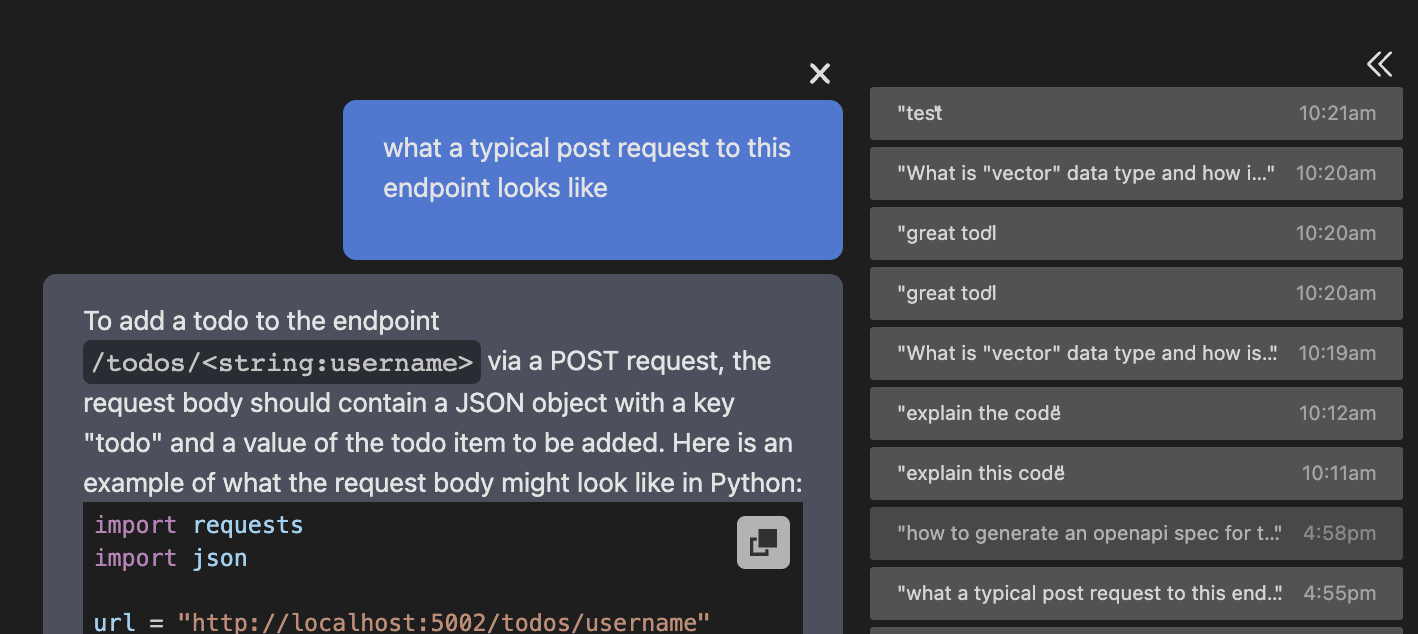Viewport: 1418px width, 634px height.
Task: Copy the Python code snippet
Action: tap(763, 542)
